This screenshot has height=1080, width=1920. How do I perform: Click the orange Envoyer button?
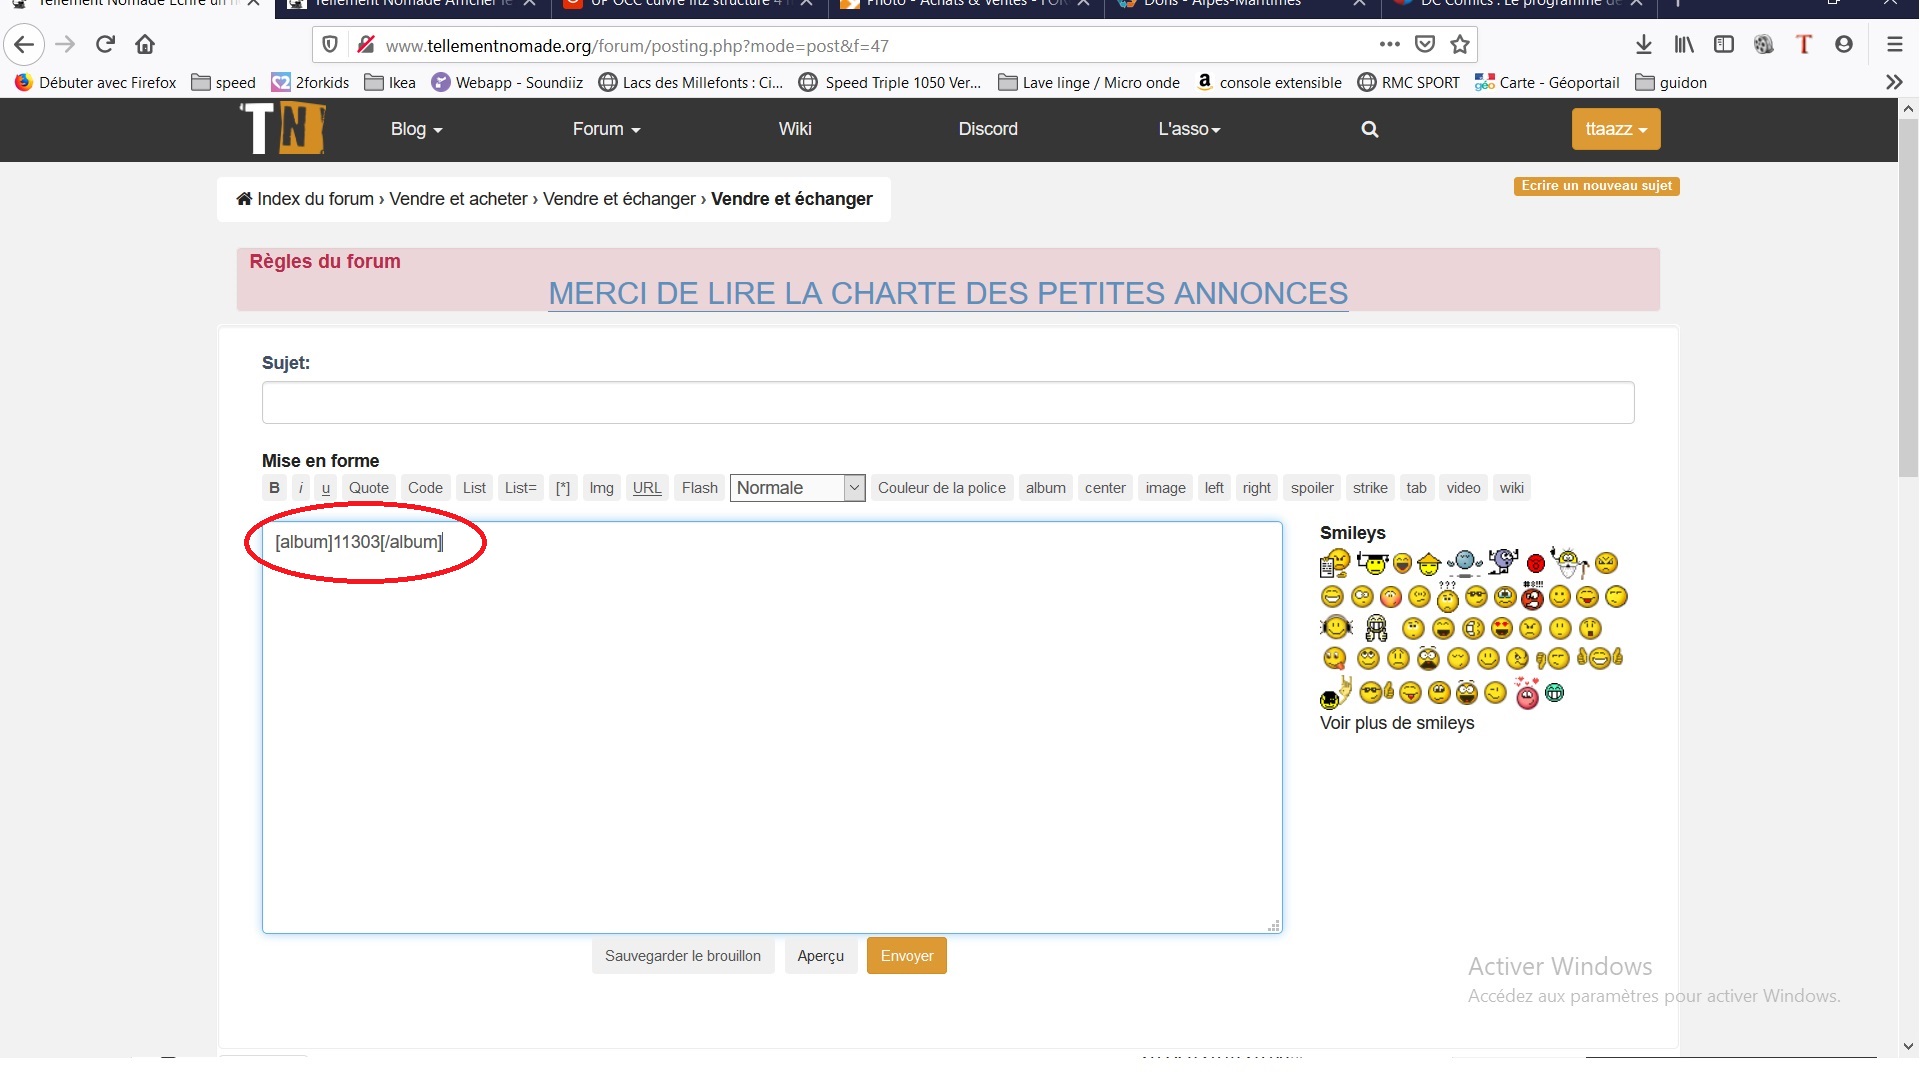[906, 956]
